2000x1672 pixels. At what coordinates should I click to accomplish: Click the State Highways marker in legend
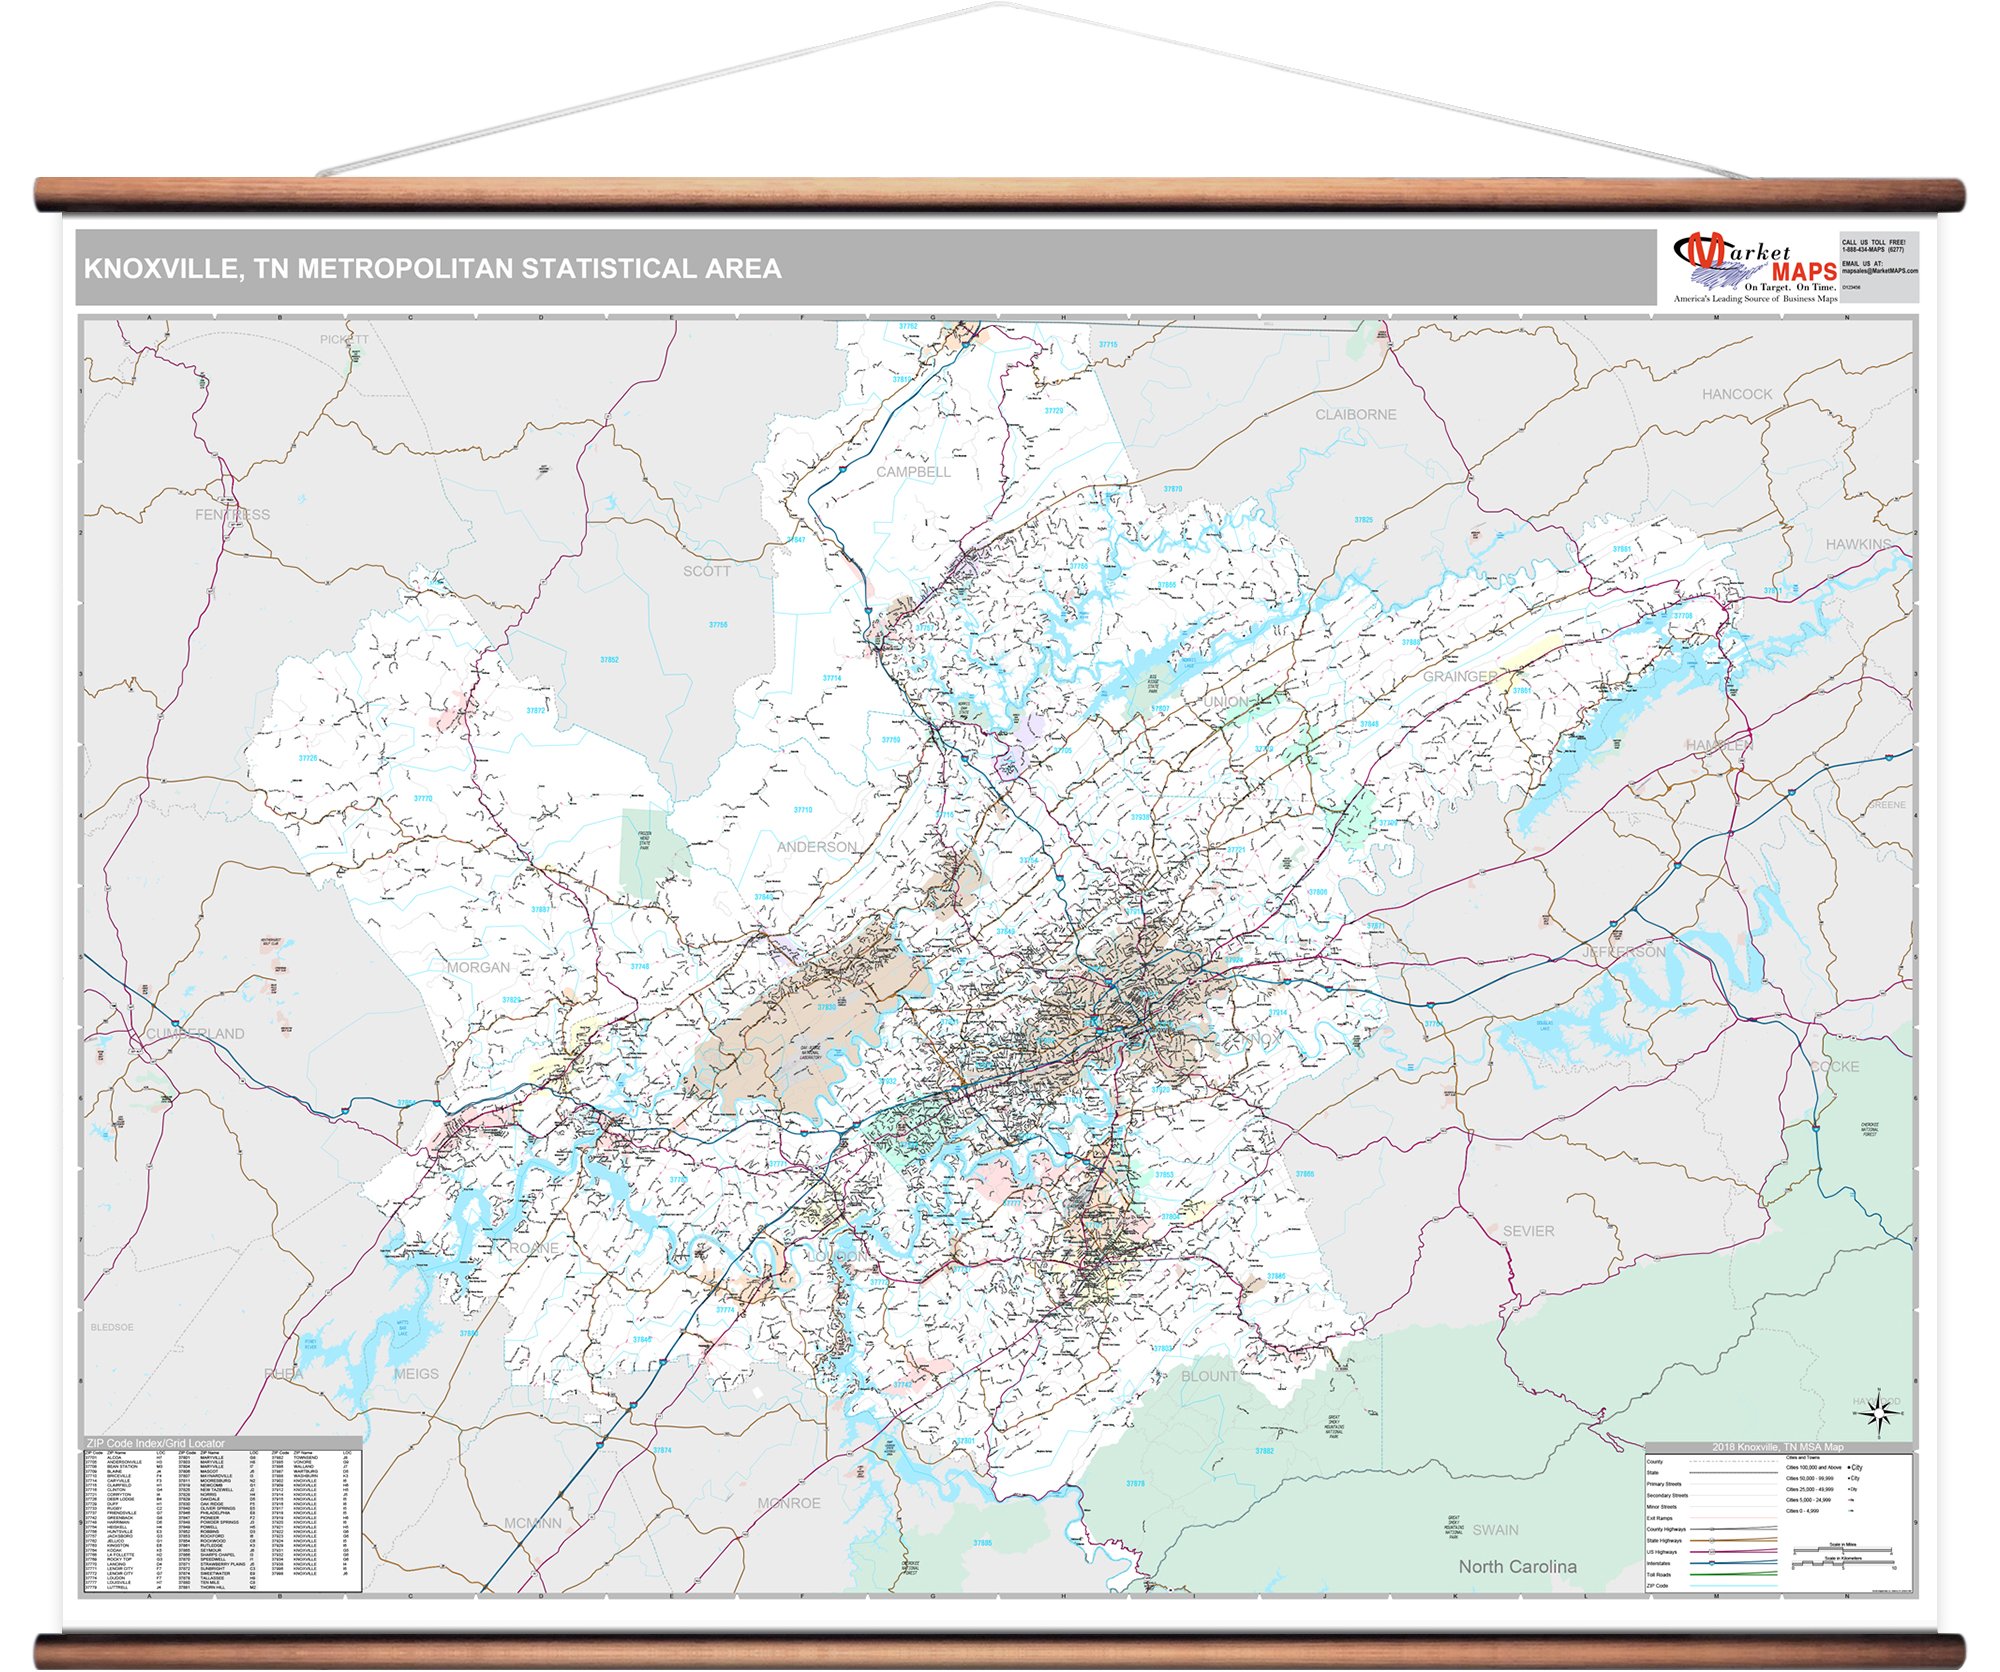[1712, 1540]
